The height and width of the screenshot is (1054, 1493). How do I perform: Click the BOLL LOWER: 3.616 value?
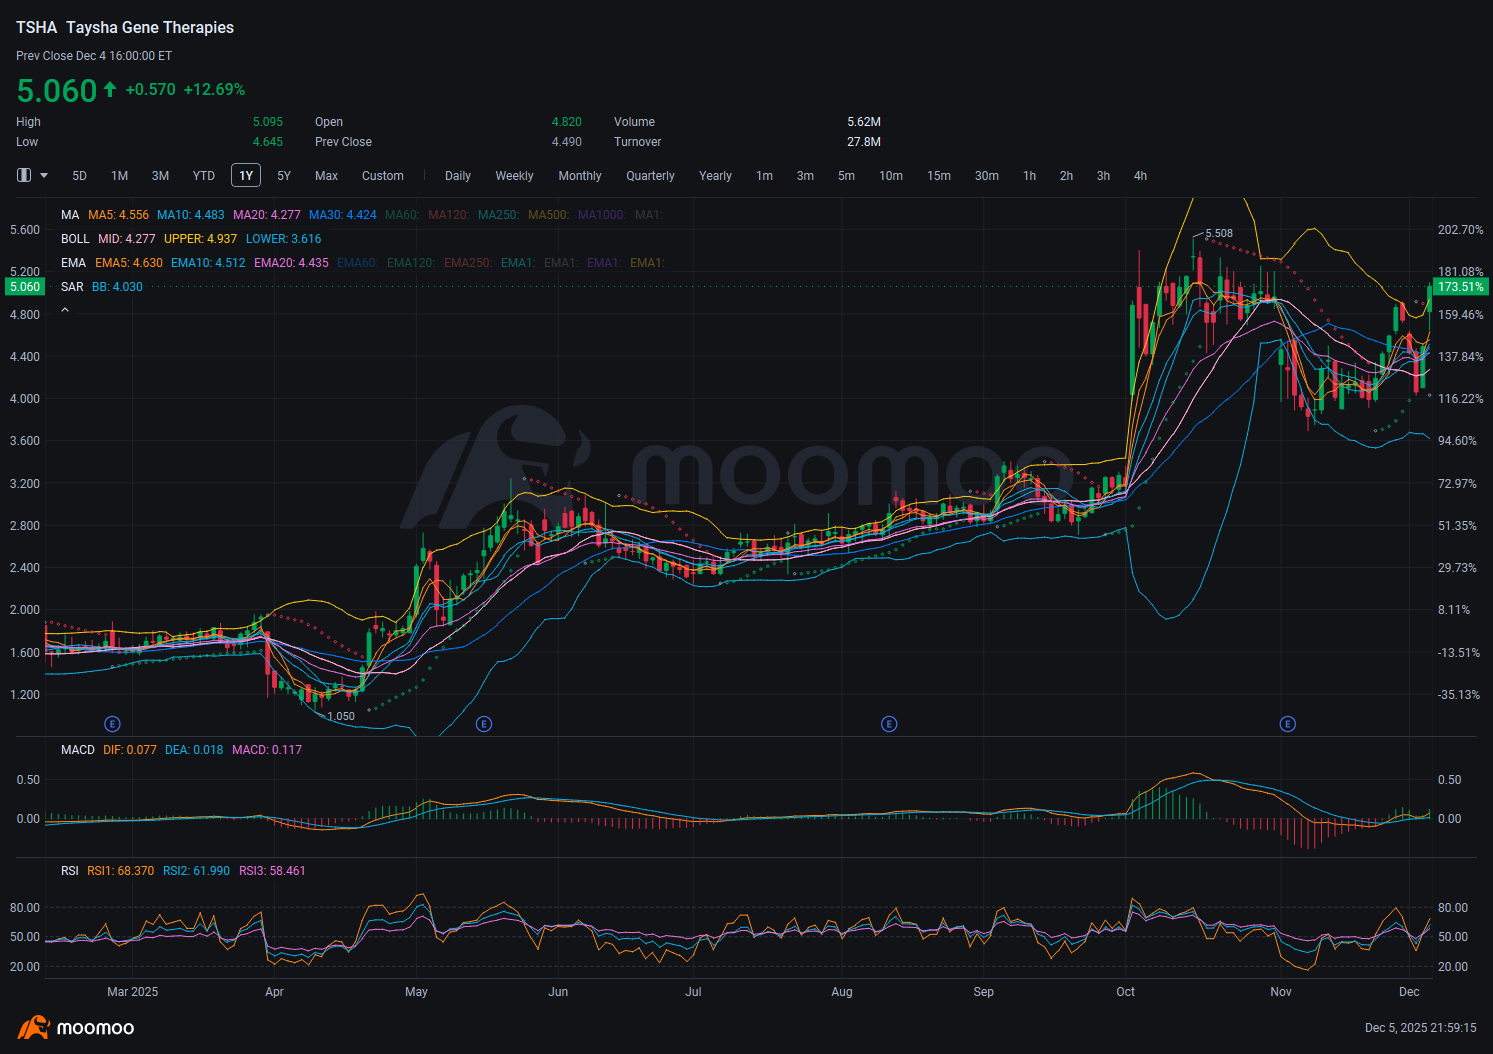284,239
